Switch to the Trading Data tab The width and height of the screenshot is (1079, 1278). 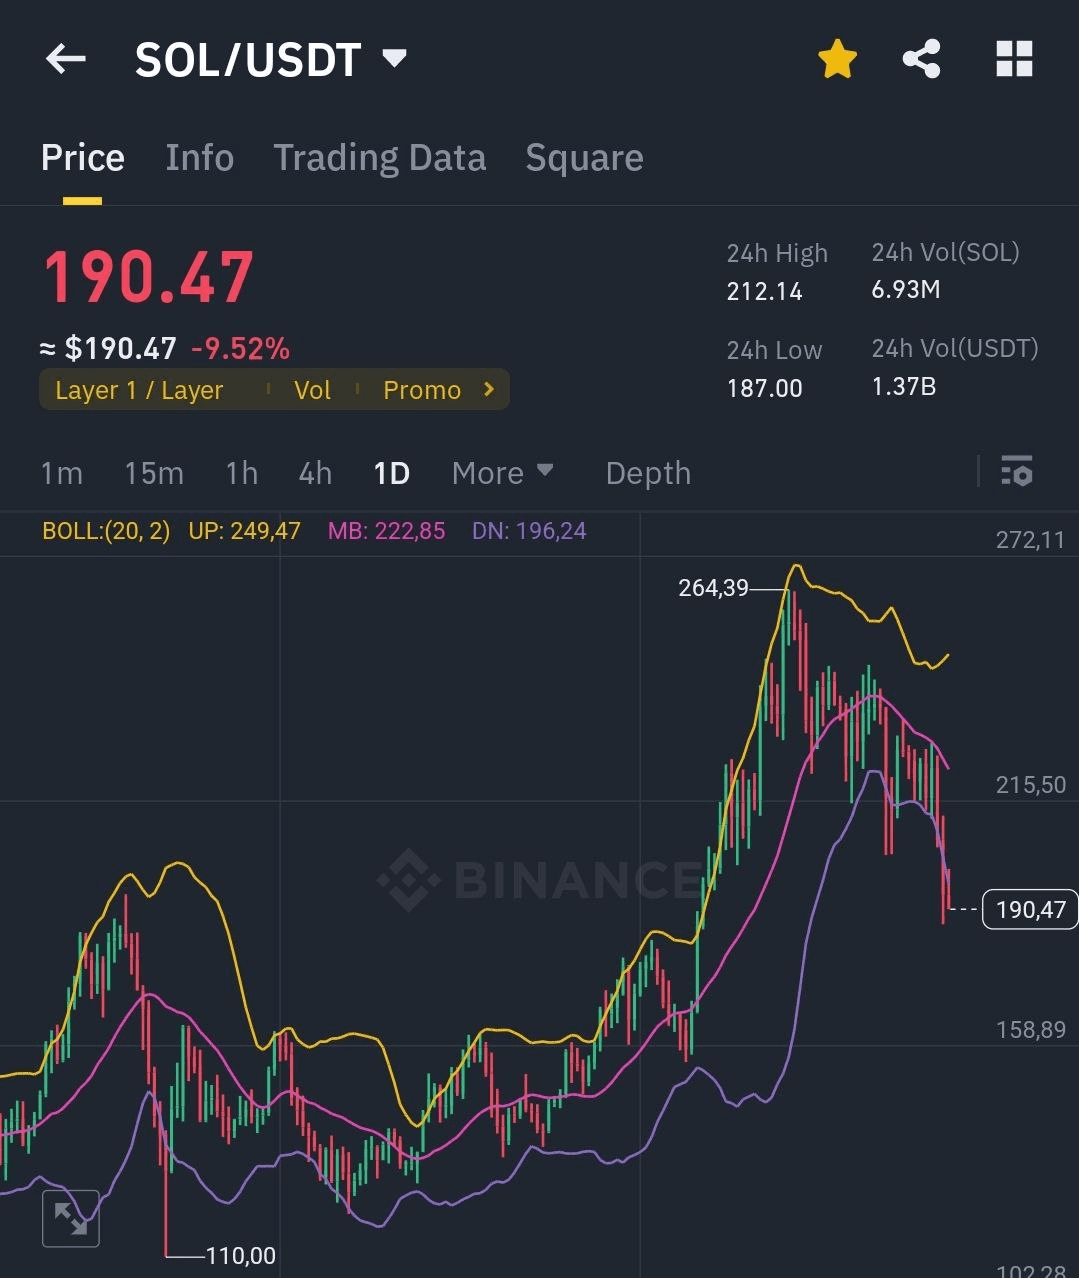pyautogui.click(x=379, y=158)
